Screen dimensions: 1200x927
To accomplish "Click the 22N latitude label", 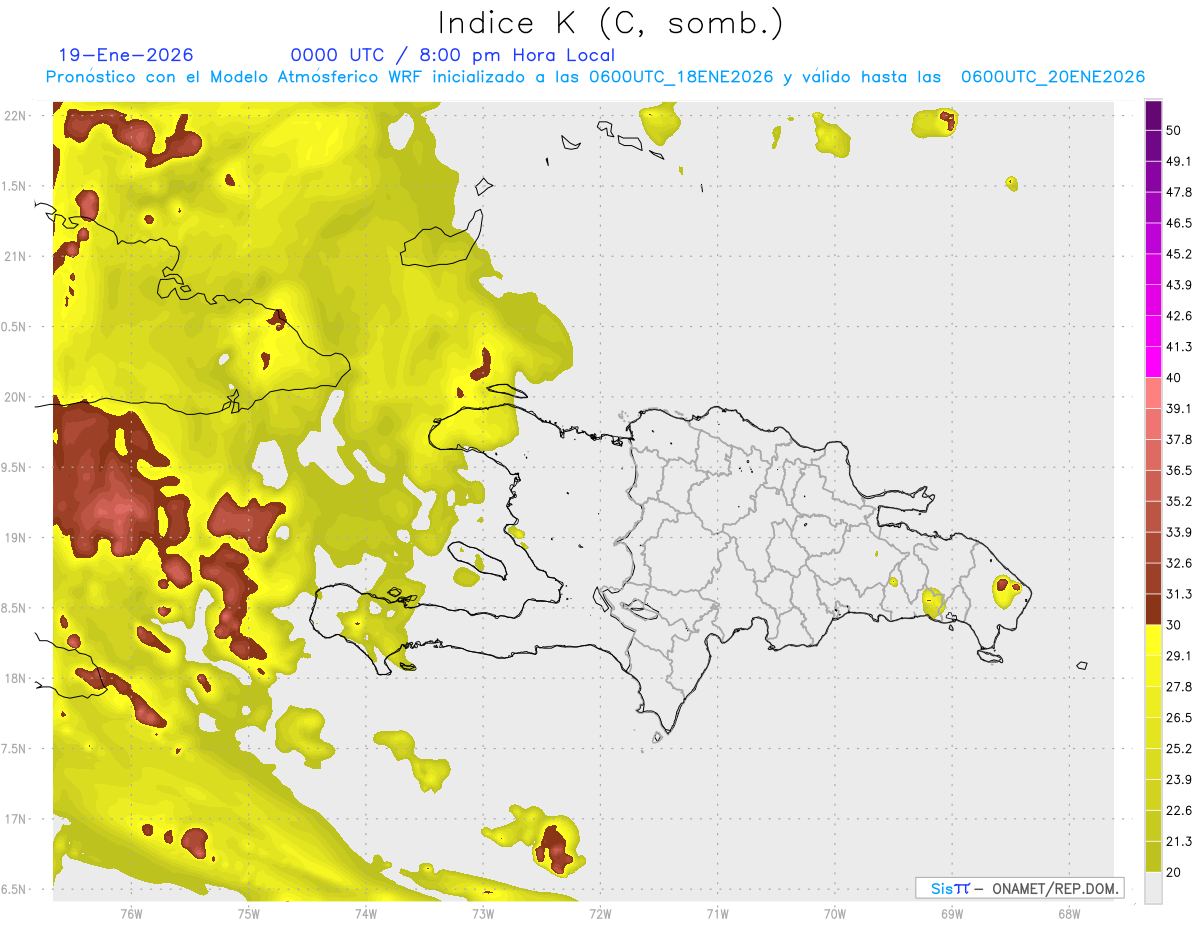I will [x=17, y=115].
